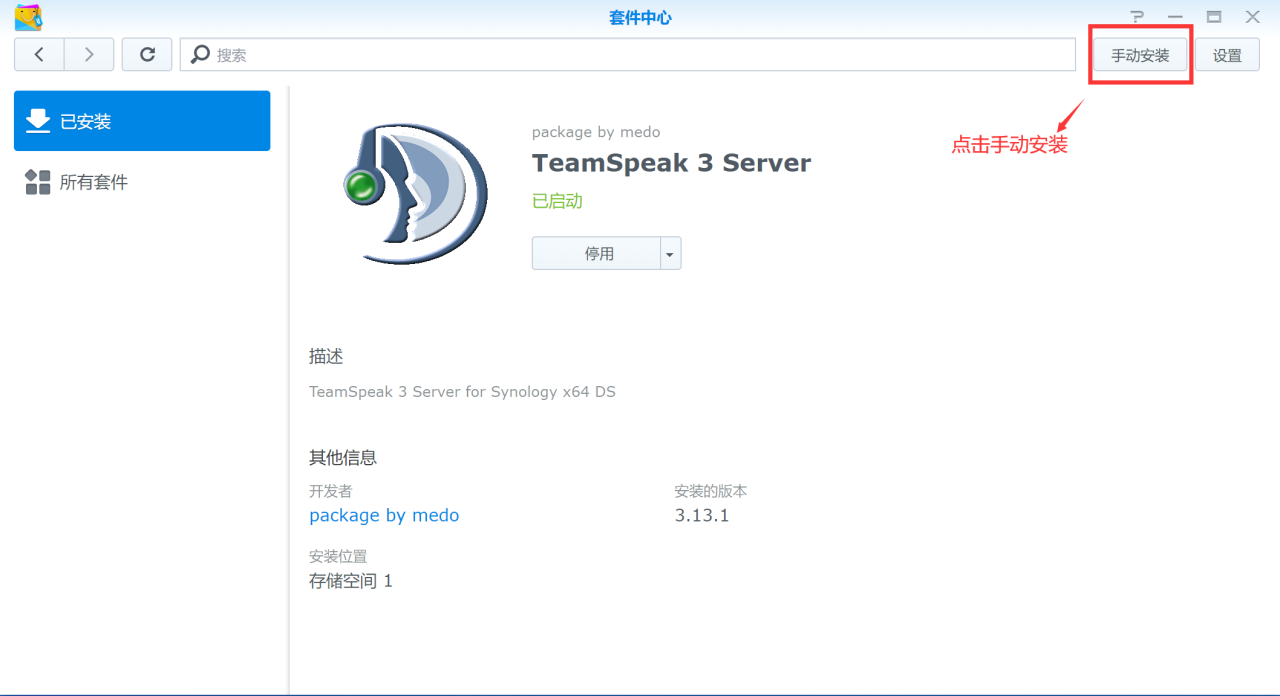The width and height of the screenshot is (1280, 696).
Task: Expand the action menu next to Stop button
Action: click(669, 252)
